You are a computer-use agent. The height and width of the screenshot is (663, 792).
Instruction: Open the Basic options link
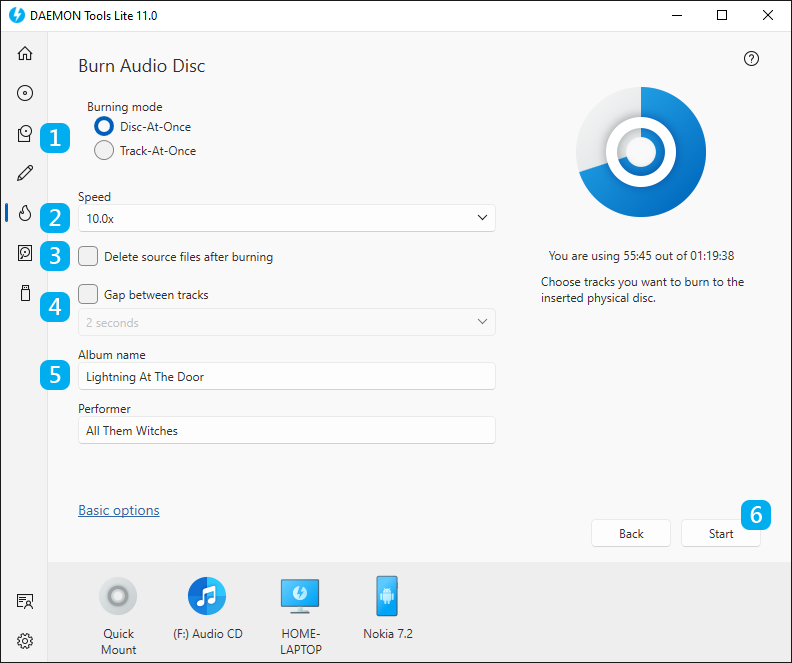(x=119, y=510)
